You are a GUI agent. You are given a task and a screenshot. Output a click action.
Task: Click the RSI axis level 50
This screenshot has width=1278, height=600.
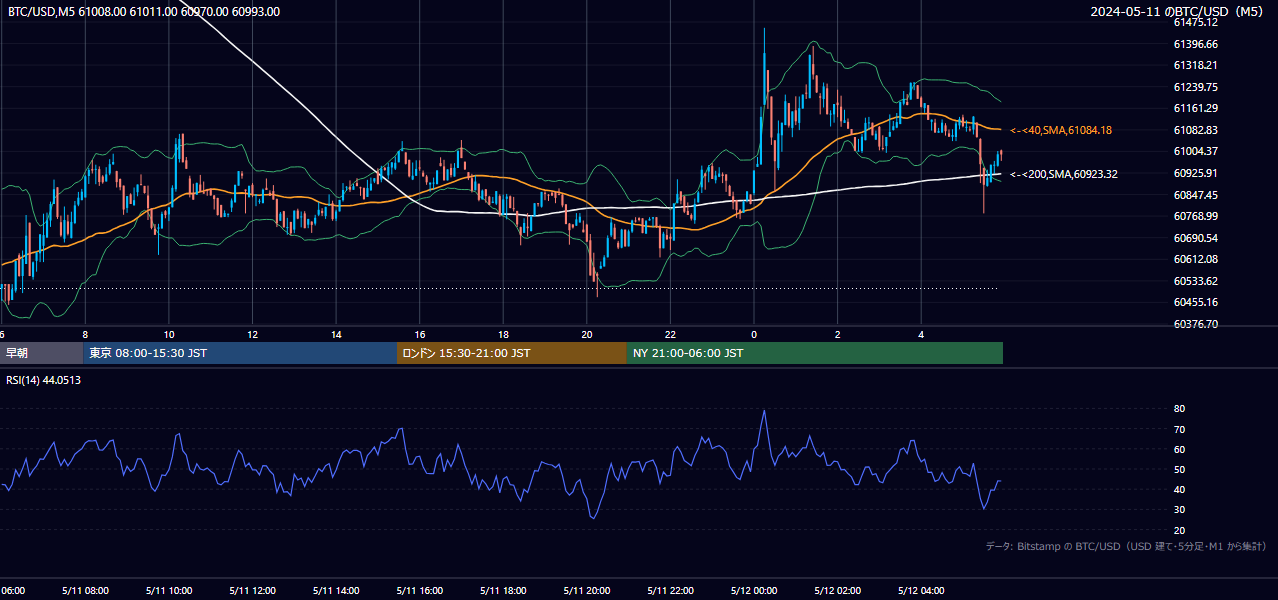coord(1179,469)
